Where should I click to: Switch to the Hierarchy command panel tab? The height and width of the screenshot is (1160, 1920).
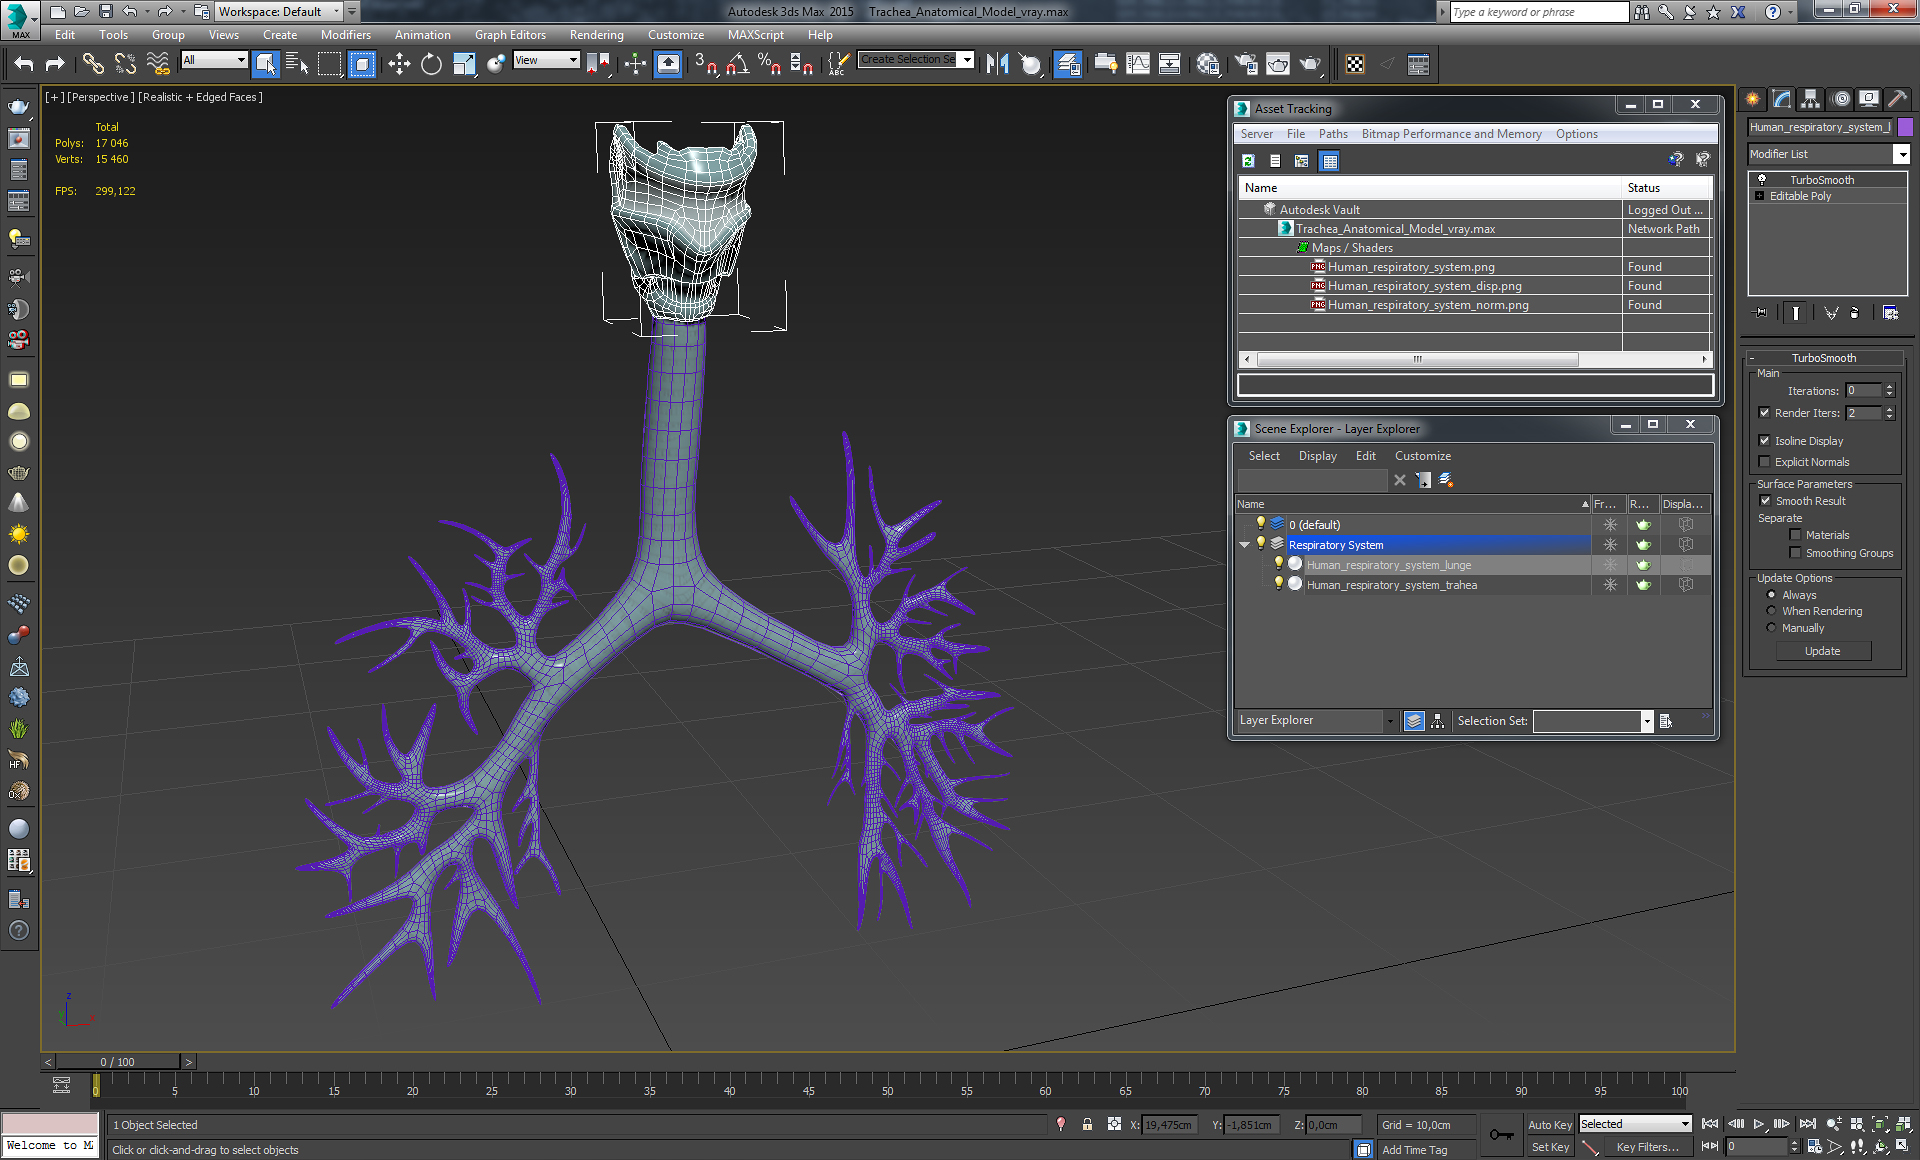pos(1810,99)
